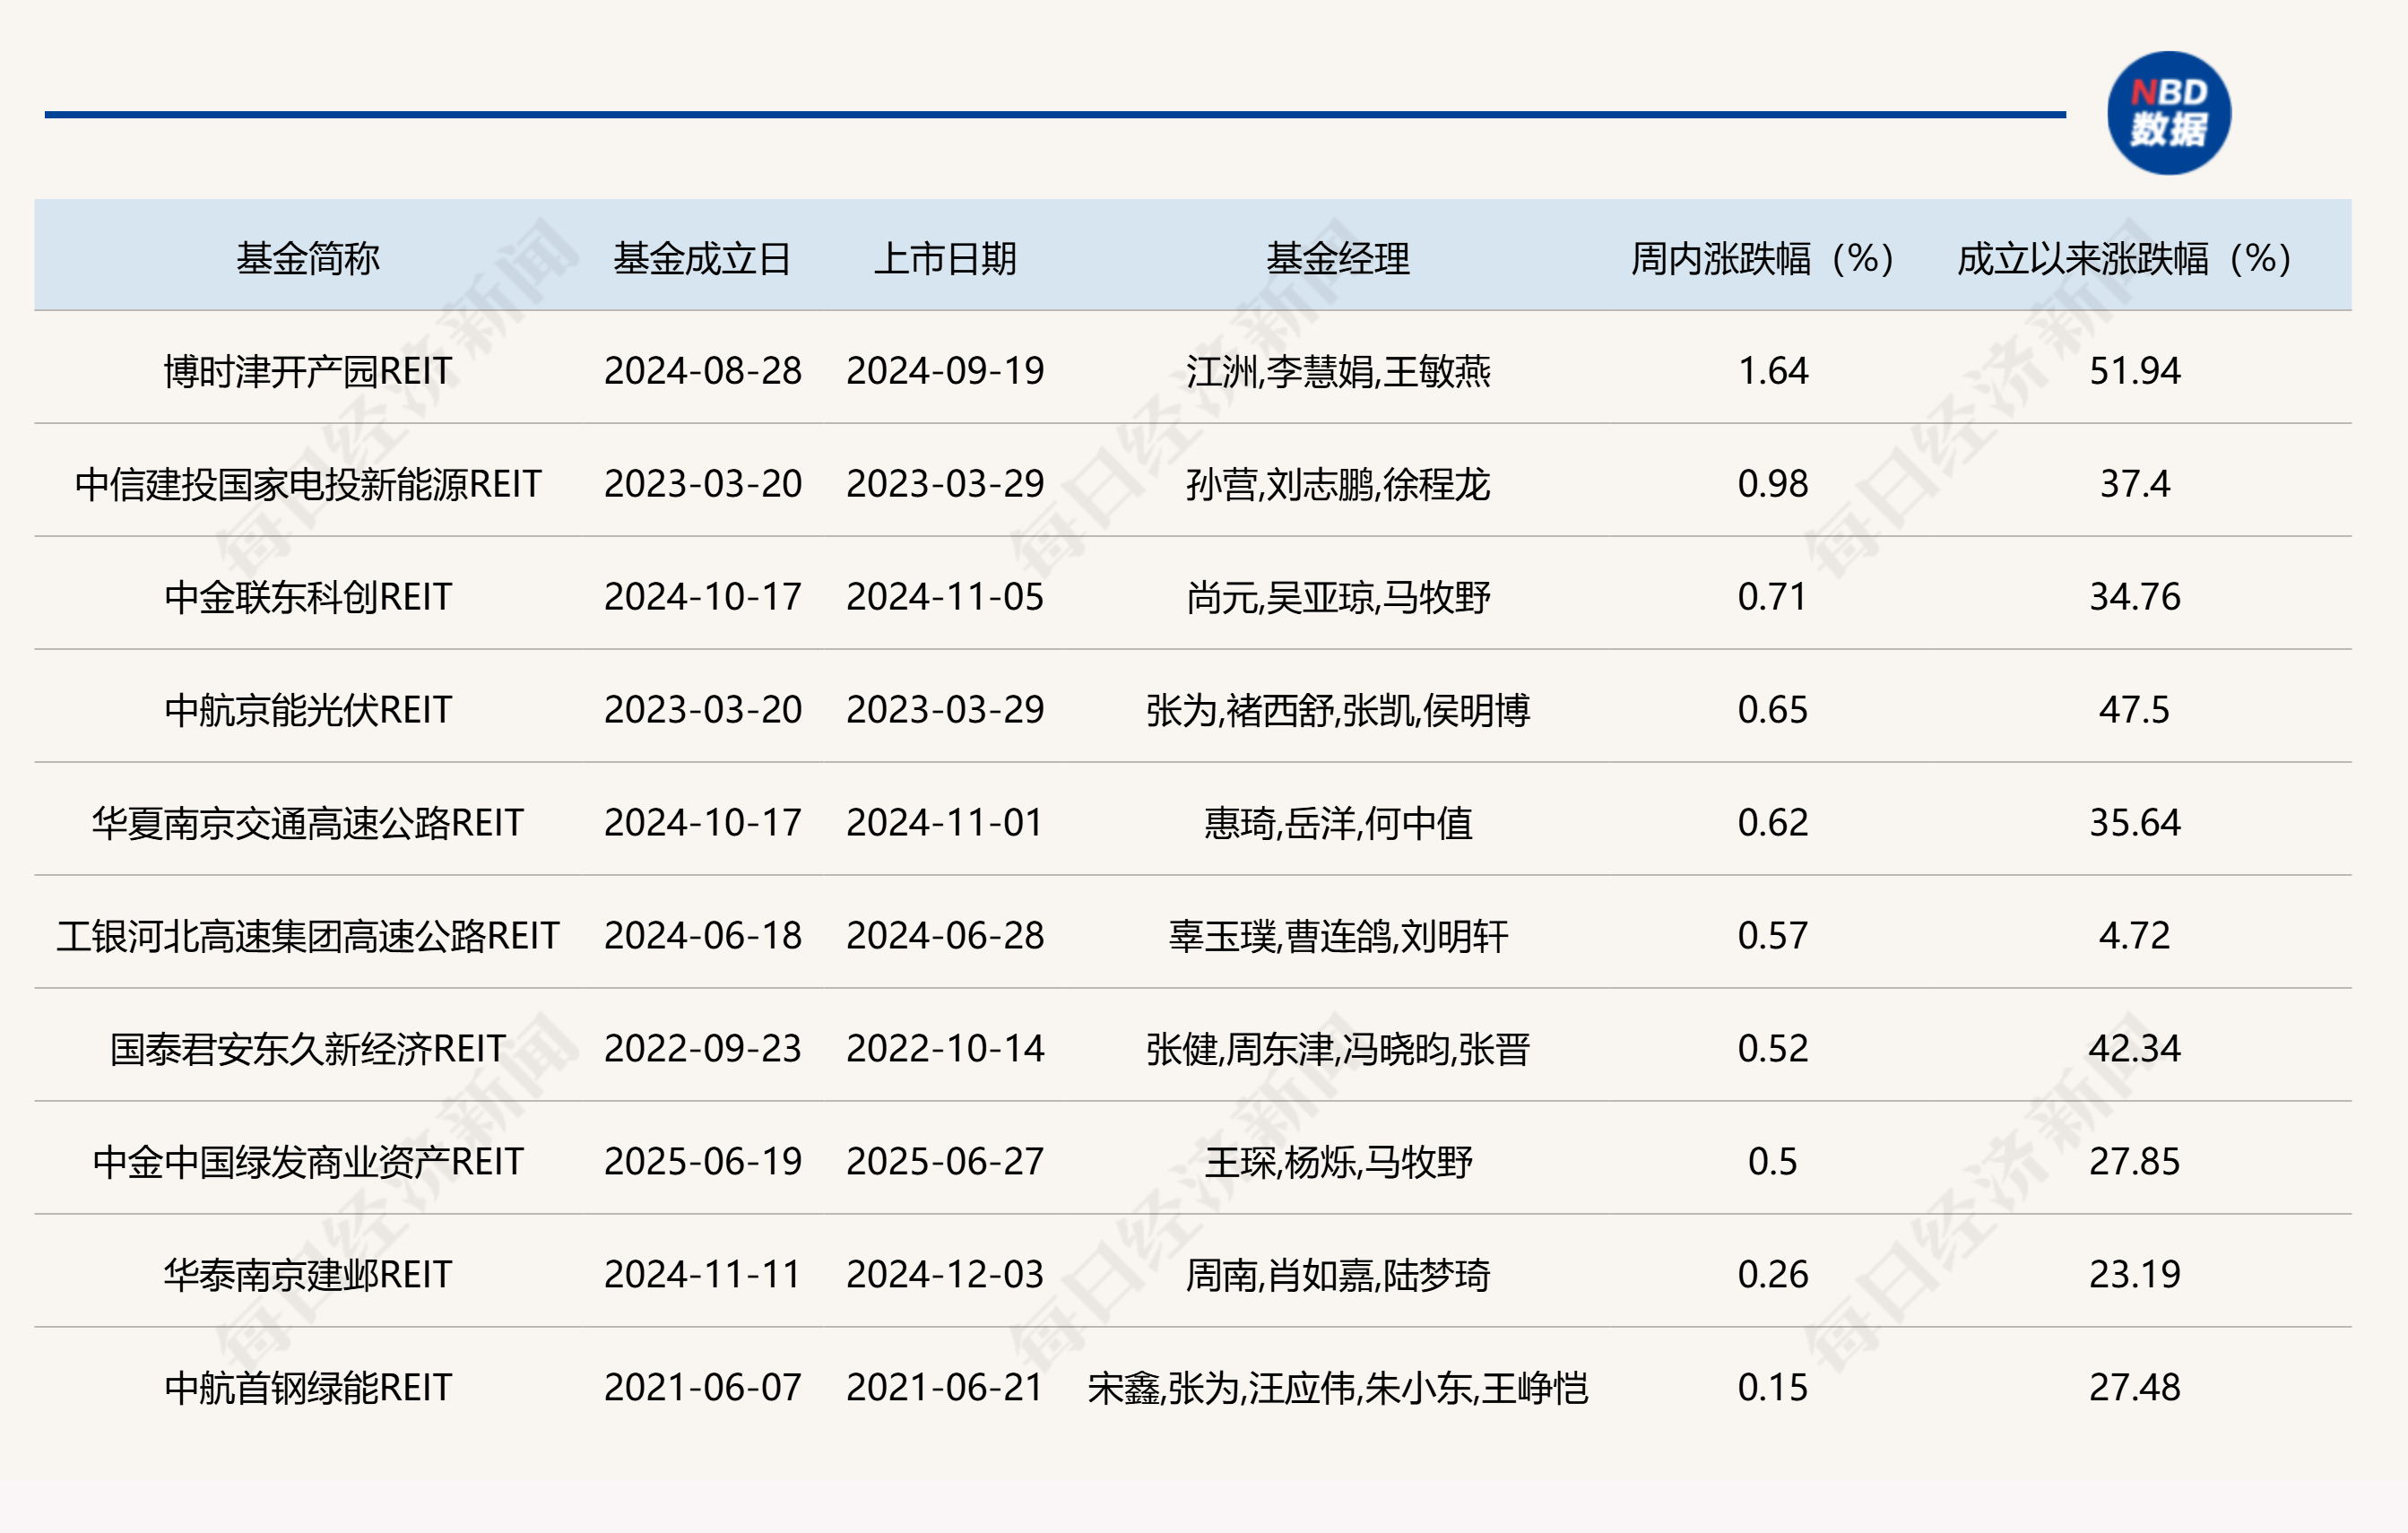
Task: Select the 中信建投国家电投新能源REIT row name
Action: click(x=307, y=484)
